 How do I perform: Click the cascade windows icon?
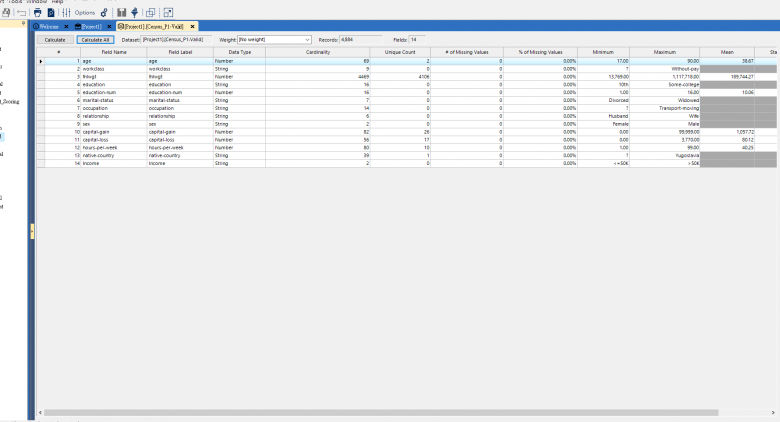(x=150, y=12)
